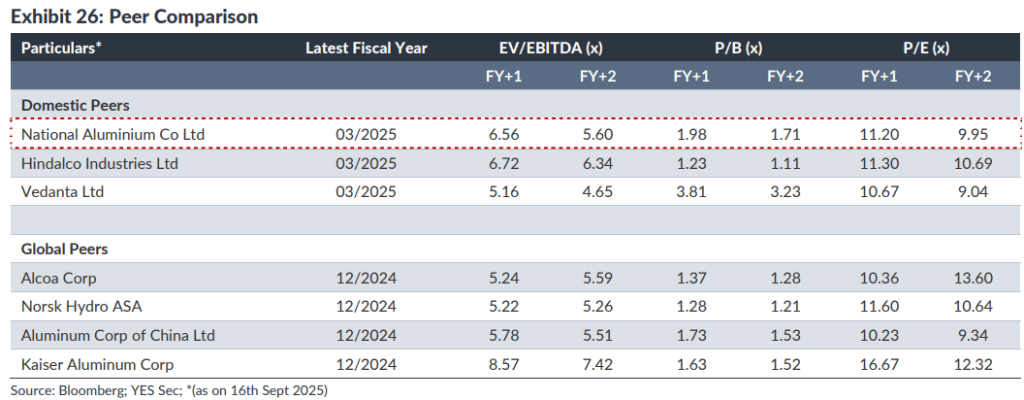Select Kaiser Aluminum P/E value 16.67
Viewport: 1024px width, 400px height.
point(878,364)
